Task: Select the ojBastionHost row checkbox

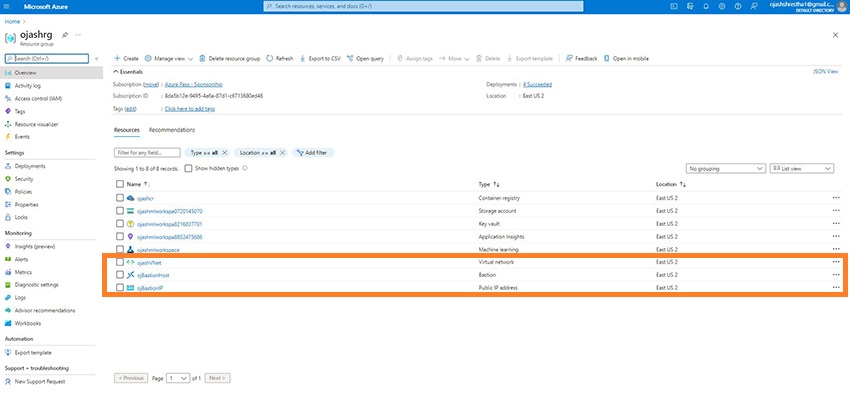Action: [120, 275]
